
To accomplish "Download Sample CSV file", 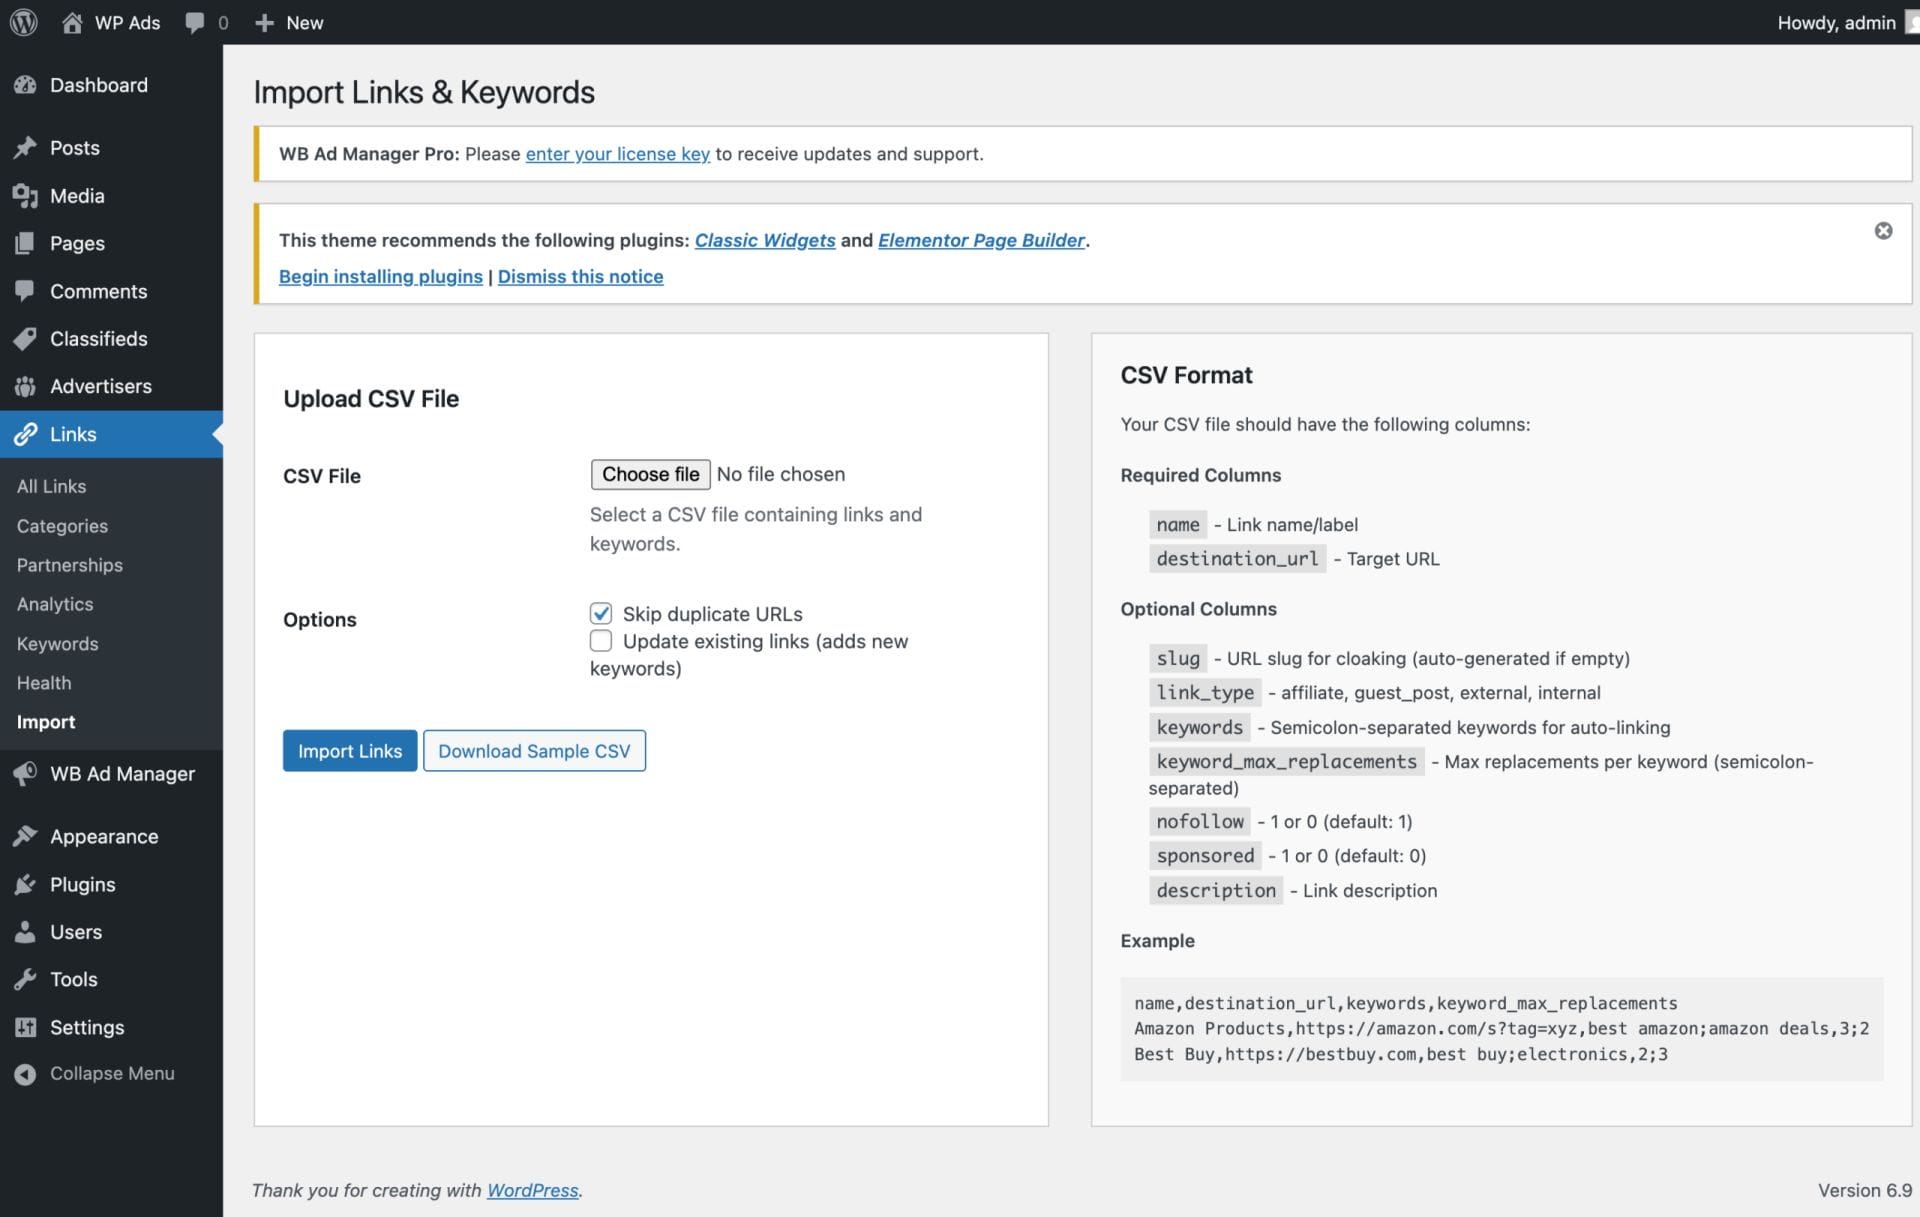I will pyautogui.click(x=534, y=751).
